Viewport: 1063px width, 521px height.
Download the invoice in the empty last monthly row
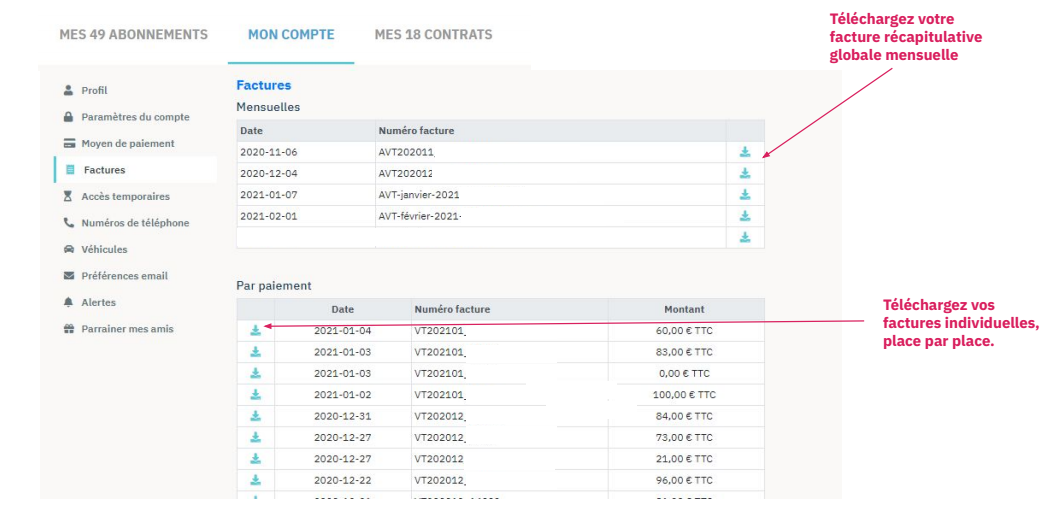coord(745,237)
